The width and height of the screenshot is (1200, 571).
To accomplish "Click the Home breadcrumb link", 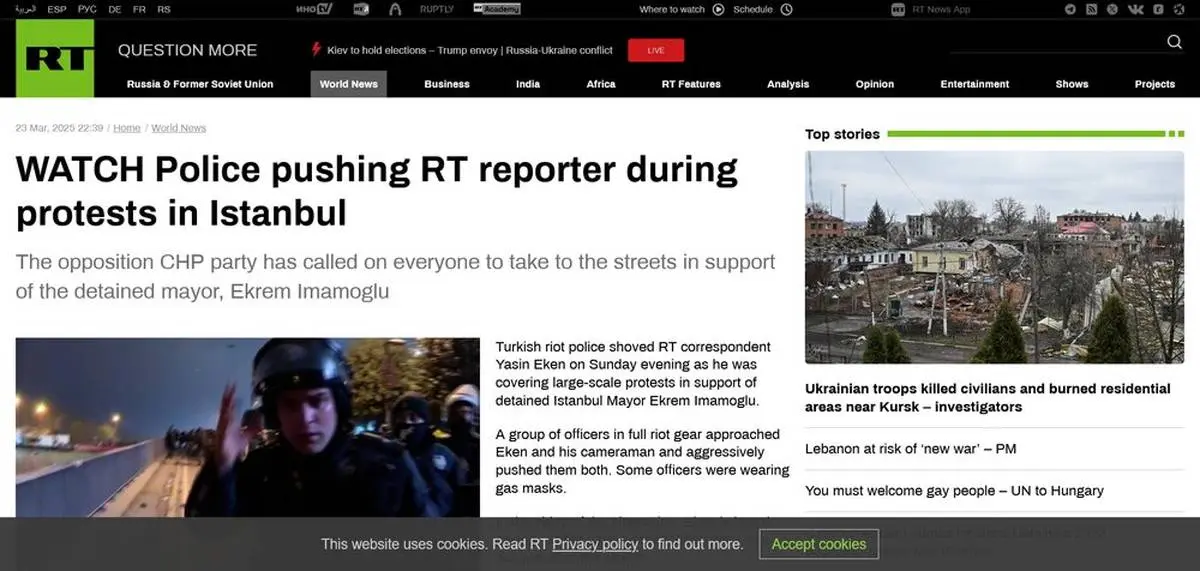I will 127,128.
